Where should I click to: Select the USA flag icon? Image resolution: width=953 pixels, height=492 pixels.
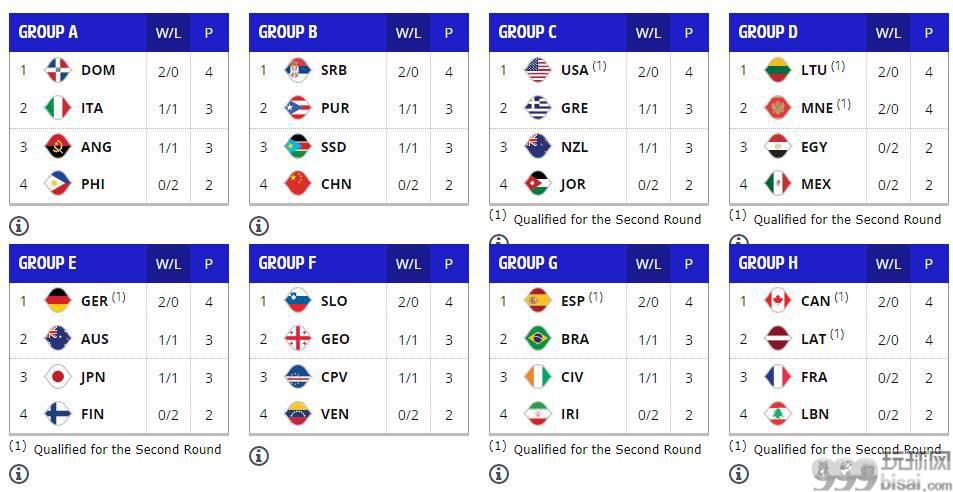click(x=538, y=70)
